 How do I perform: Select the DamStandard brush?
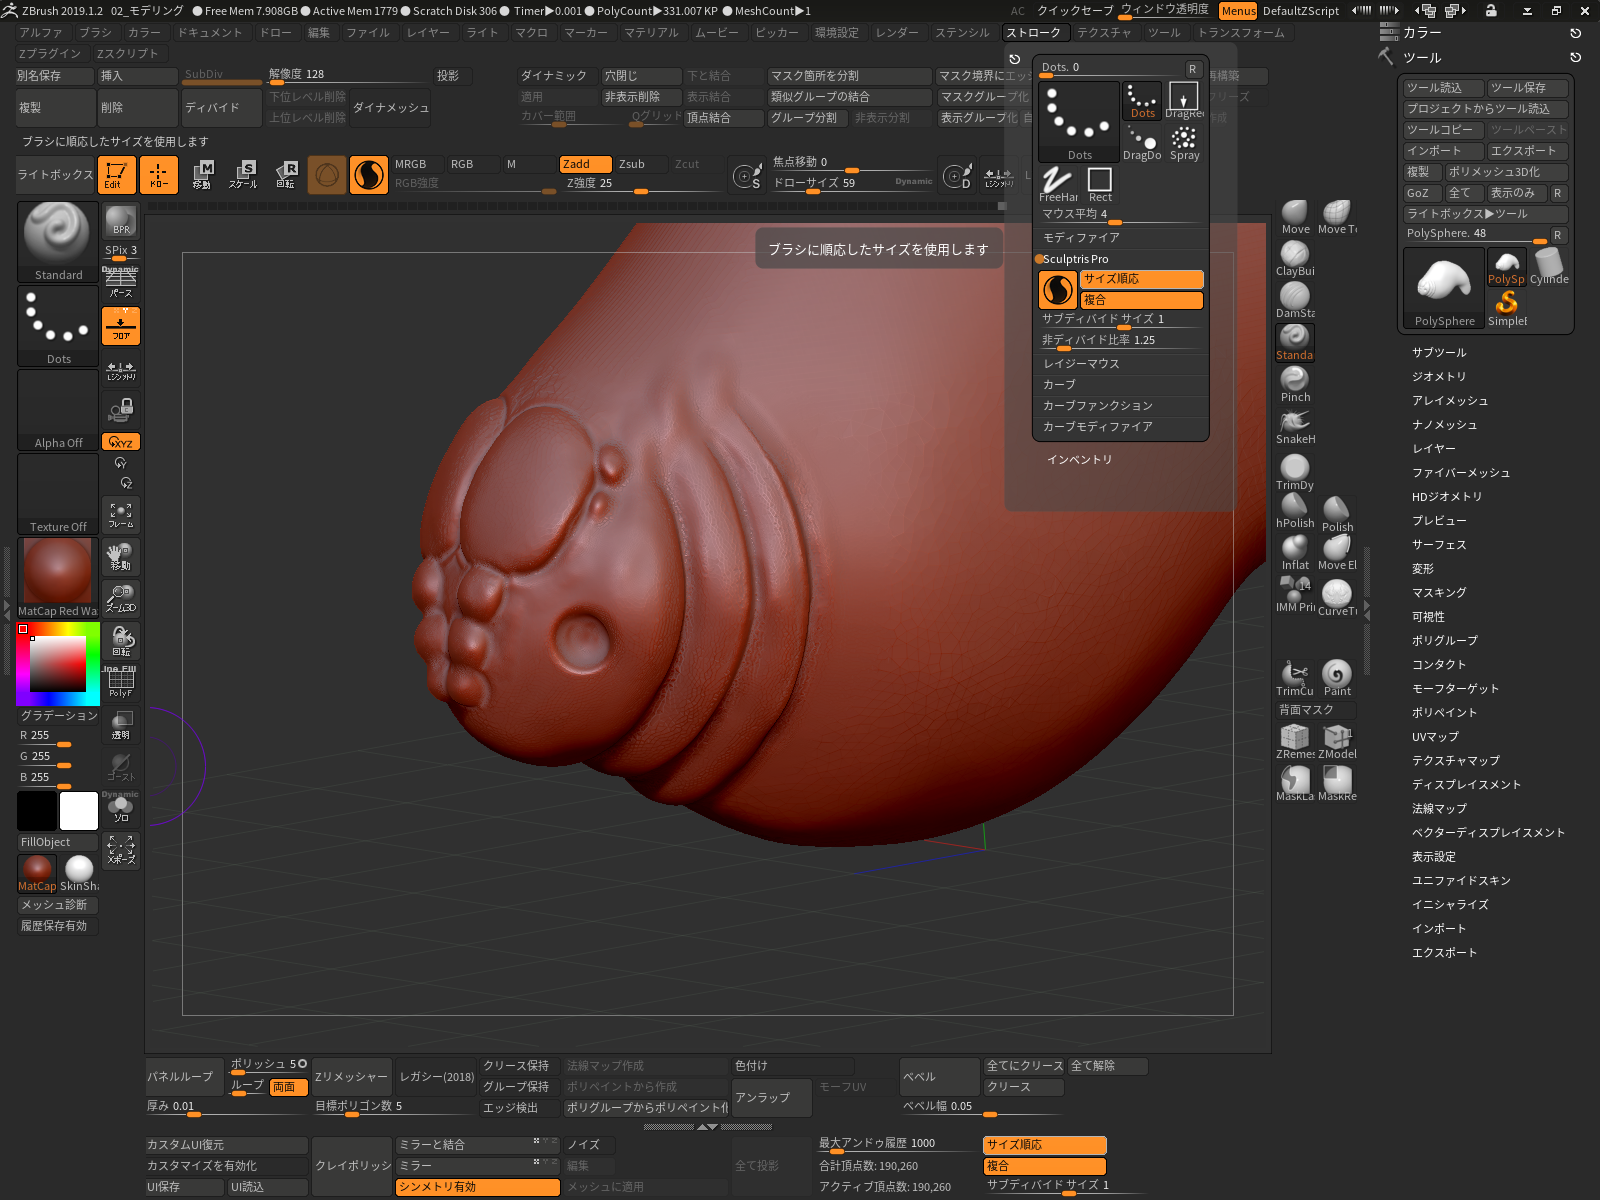[1295, 301]
